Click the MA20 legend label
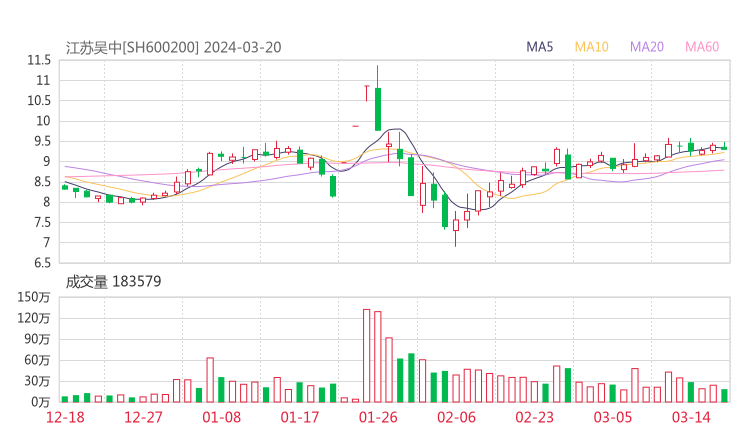The width and height of the screenshot is (740, 440). tap(647, 47)
